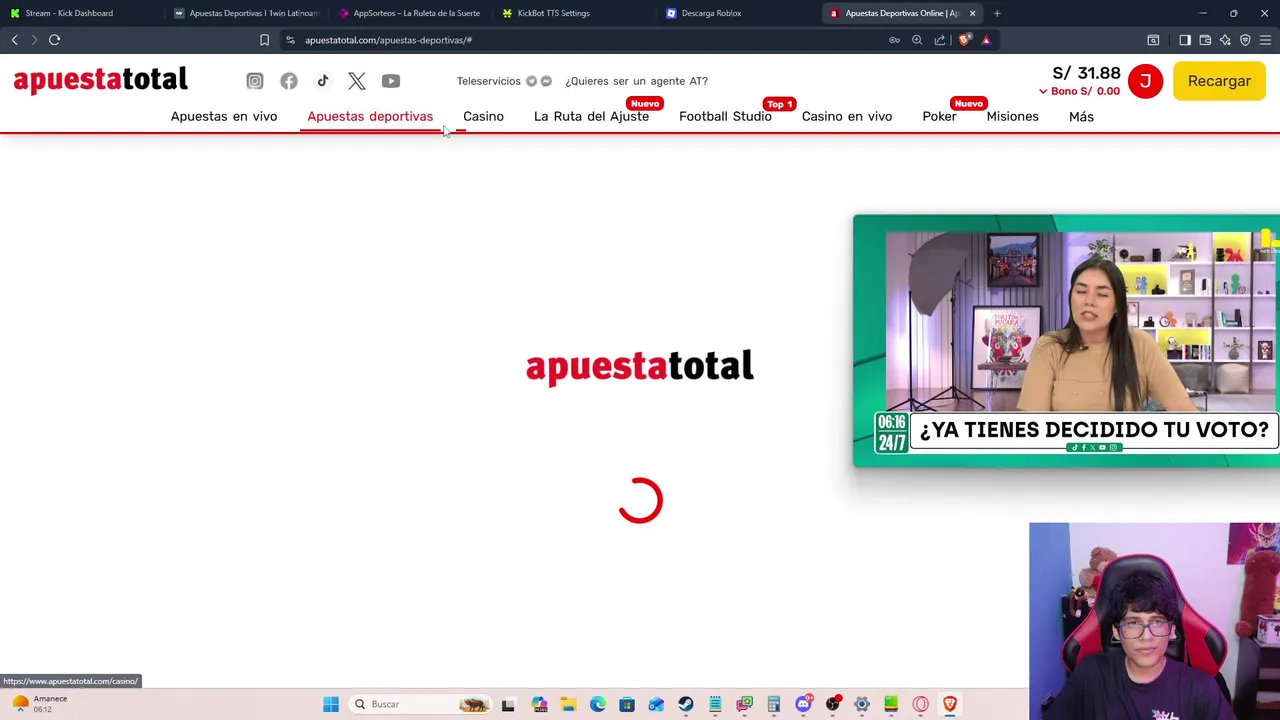This screenshot has width=1280, height=720.
Task: Click the zoom magnifier icon in address bar
Action: click(x=917, y=40)
